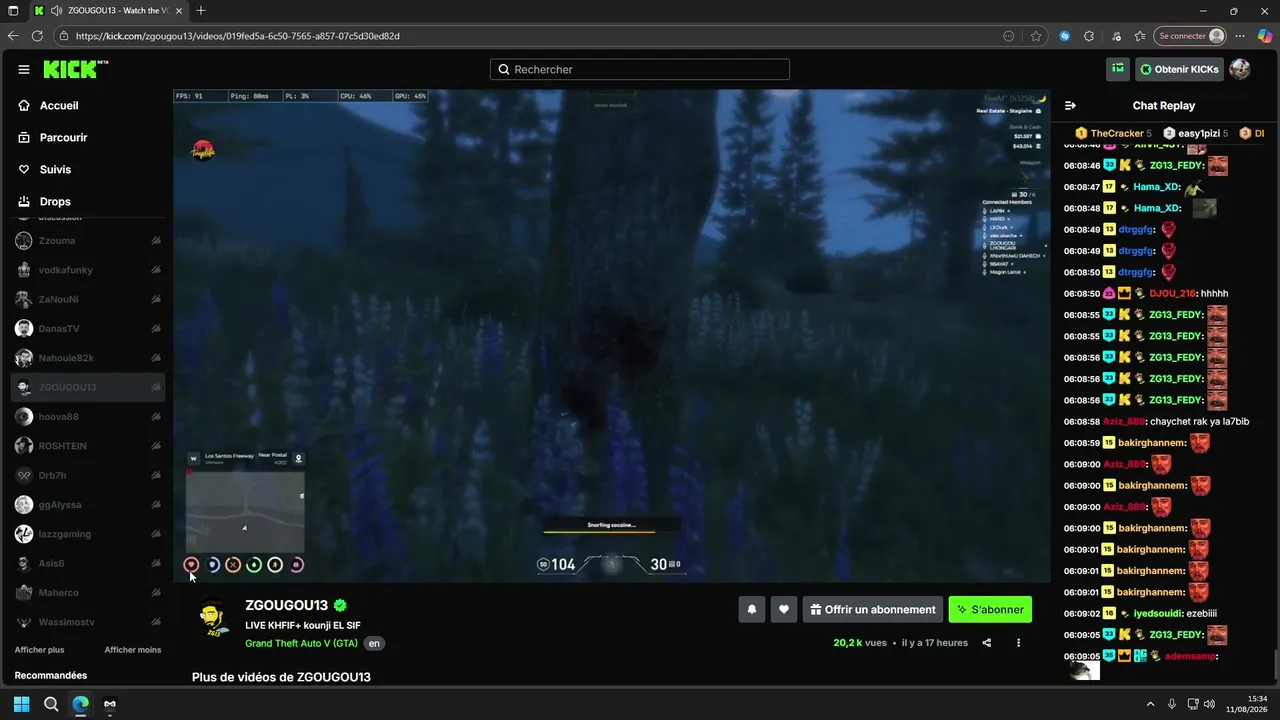Open the Drops section
The image size is (1280, 720).
[x=55, y=202]
